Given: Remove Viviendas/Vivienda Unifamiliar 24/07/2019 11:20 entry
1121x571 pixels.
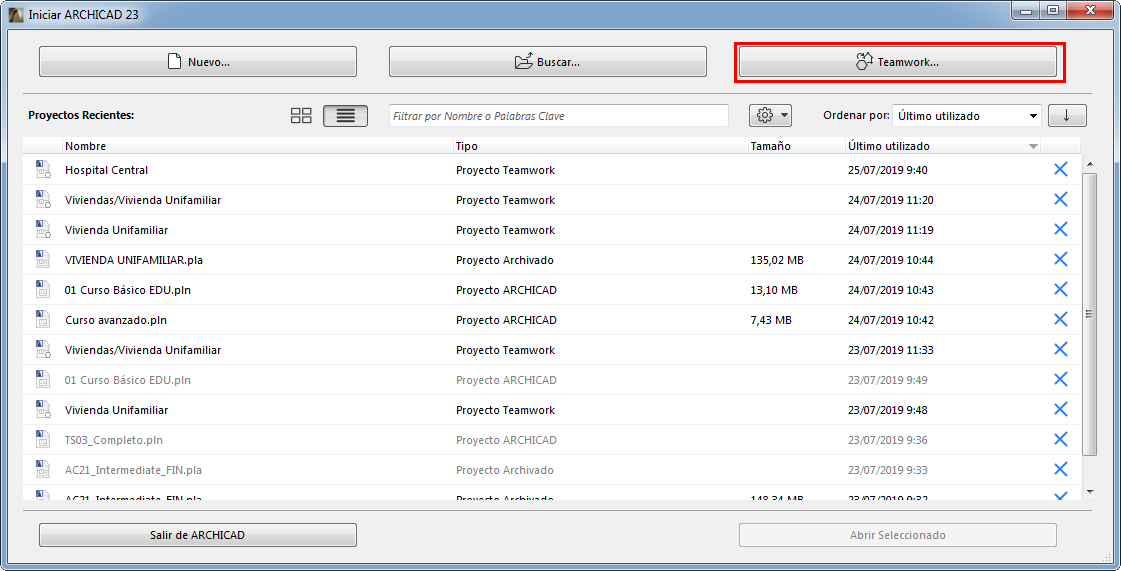Looking at the screenshot, I should 1061,199.
